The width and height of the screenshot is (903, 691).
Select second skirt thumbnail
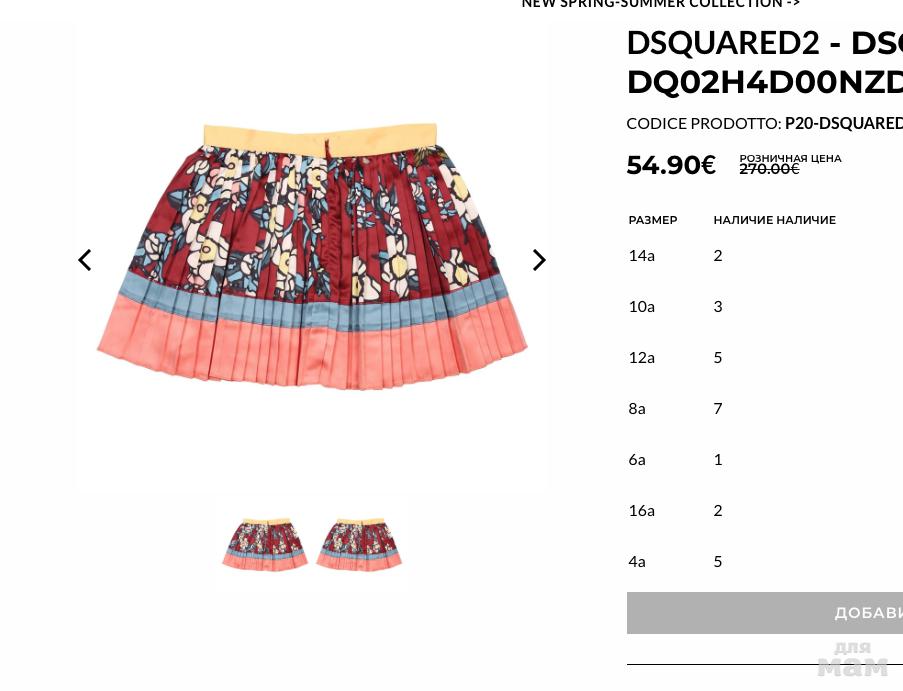click(359, 544)
